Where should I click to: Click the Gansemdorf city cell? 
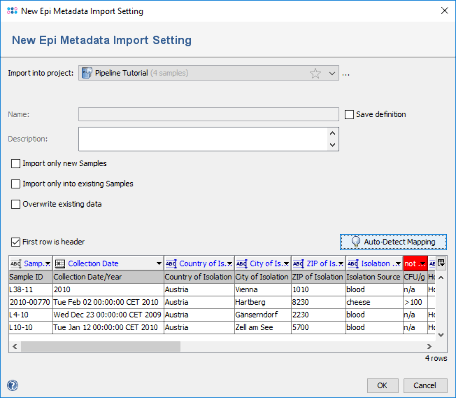click(x=263, y=315)
